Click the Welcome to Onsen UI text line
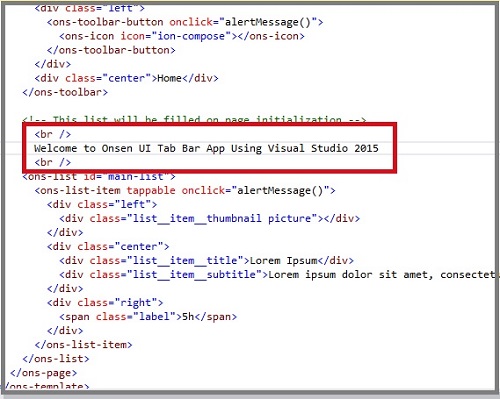The height and width of the screenshot is (399, 500). (206, 148)
